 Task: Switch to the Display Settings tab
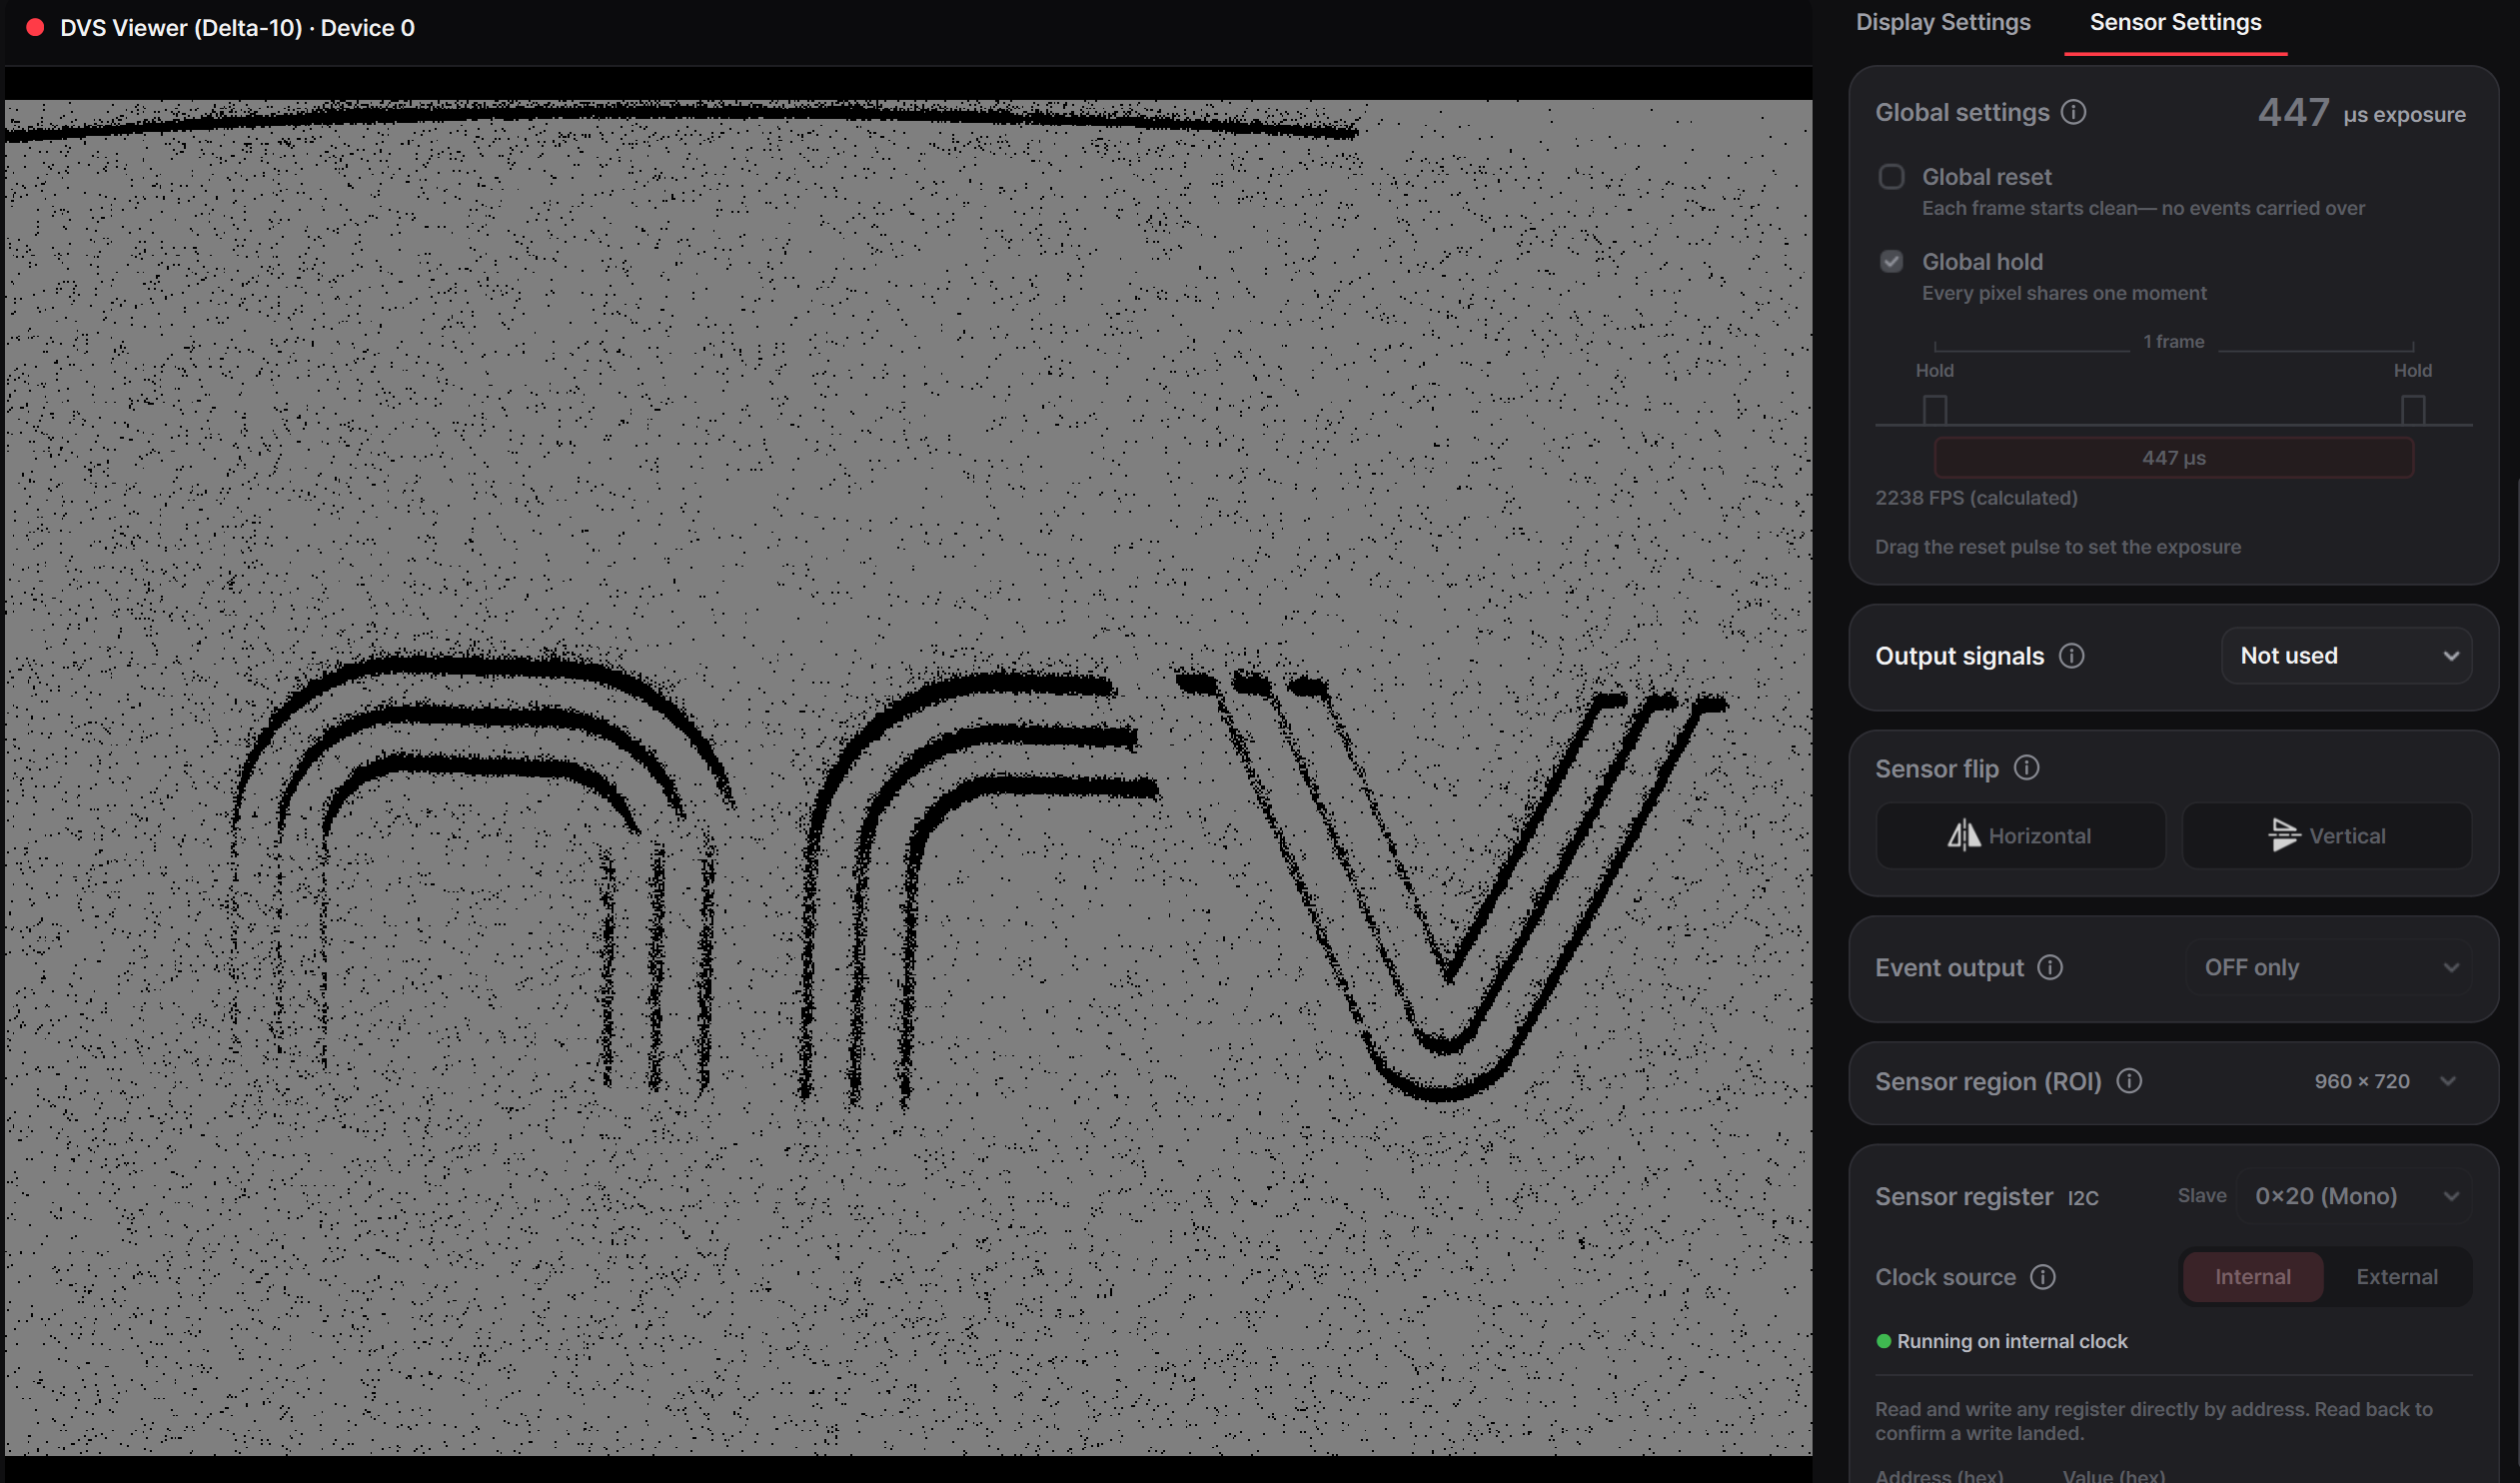click(1943, 22)
